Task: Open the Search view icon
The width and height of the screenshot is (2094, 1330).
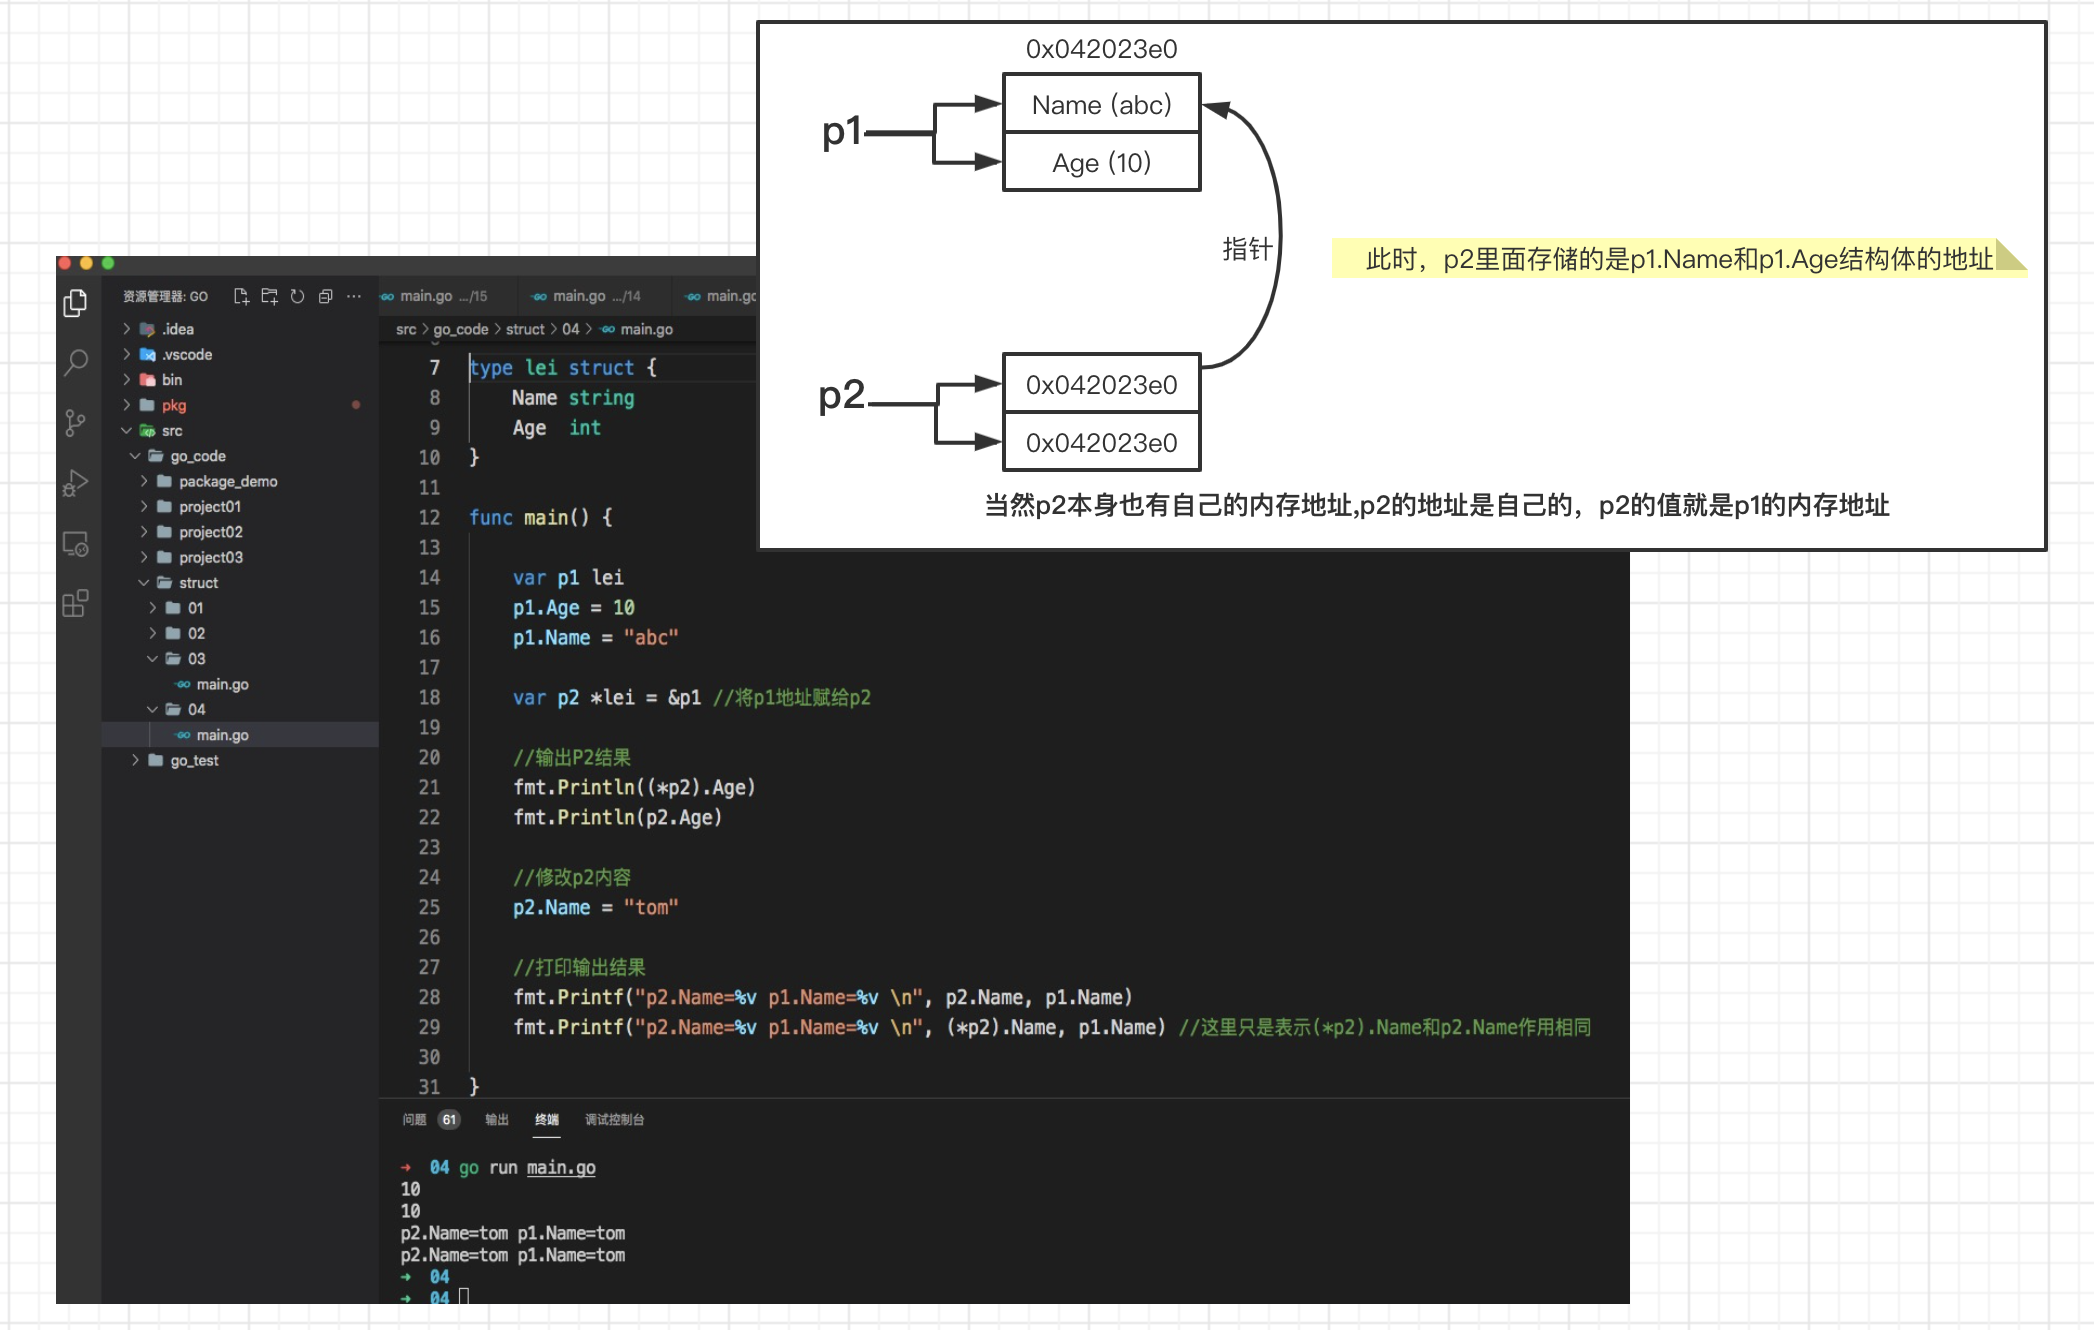Action: coord(76,362)
